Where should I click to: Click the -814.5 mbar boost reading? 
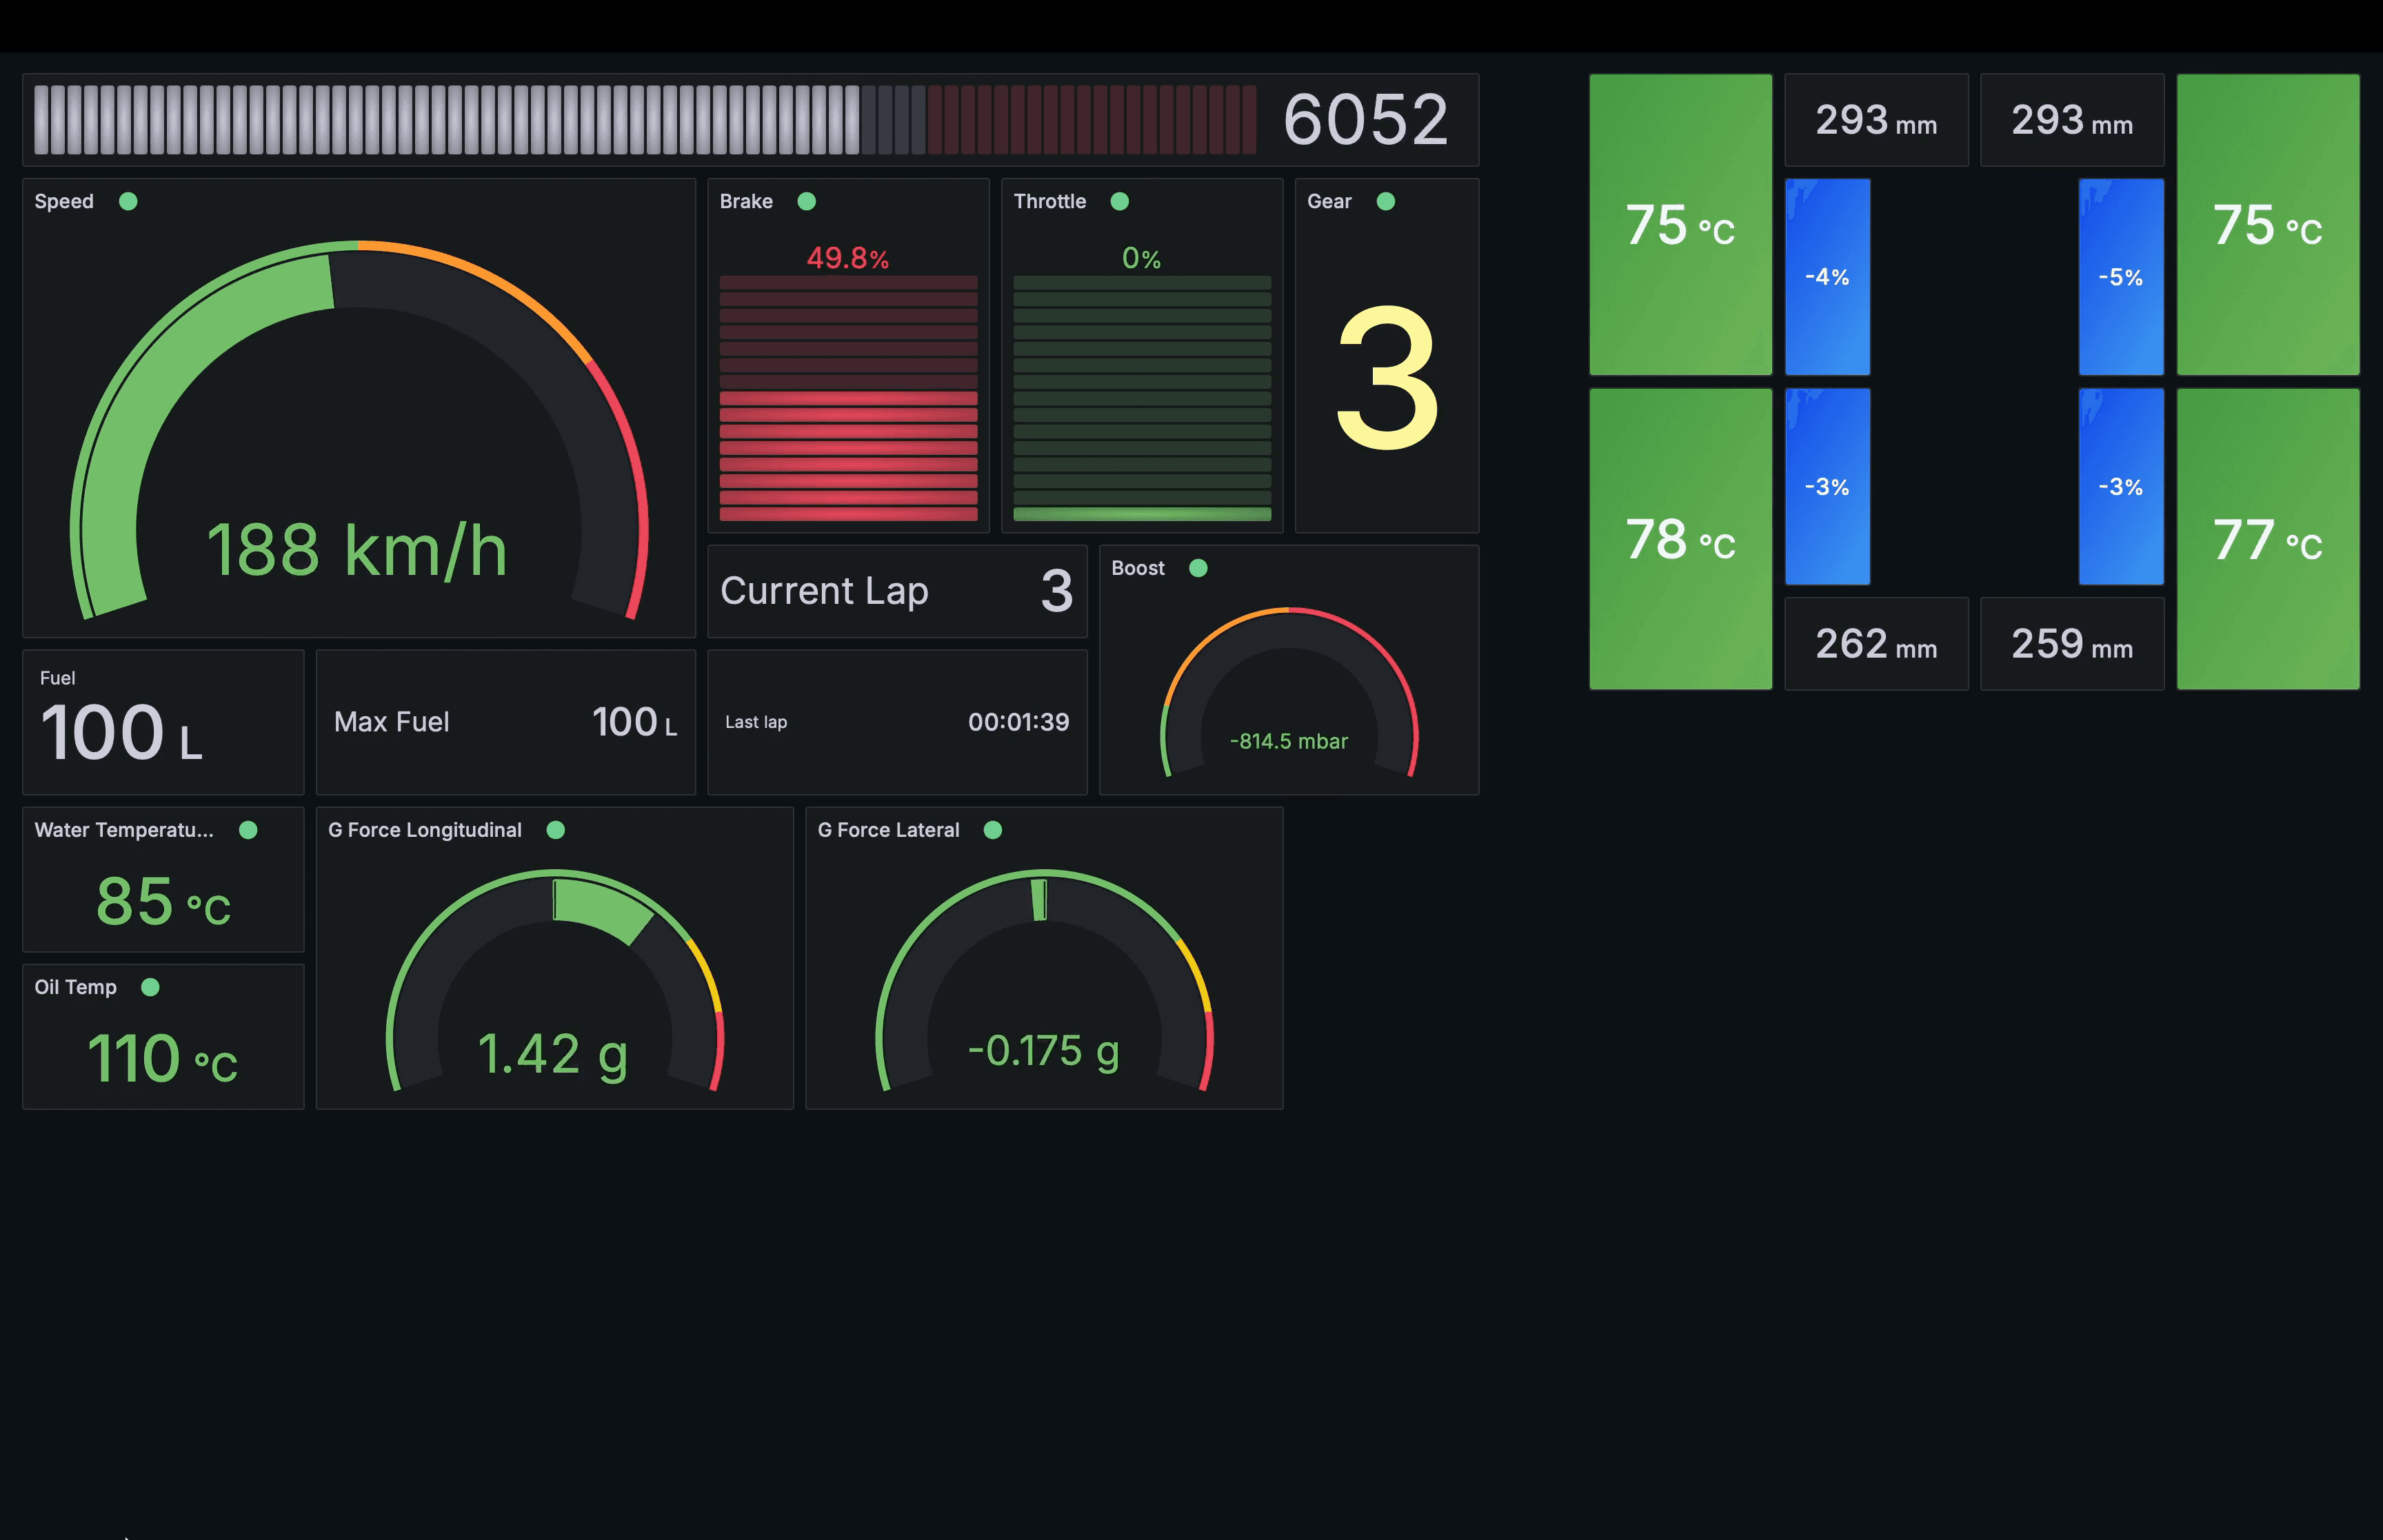[1289, 741]
